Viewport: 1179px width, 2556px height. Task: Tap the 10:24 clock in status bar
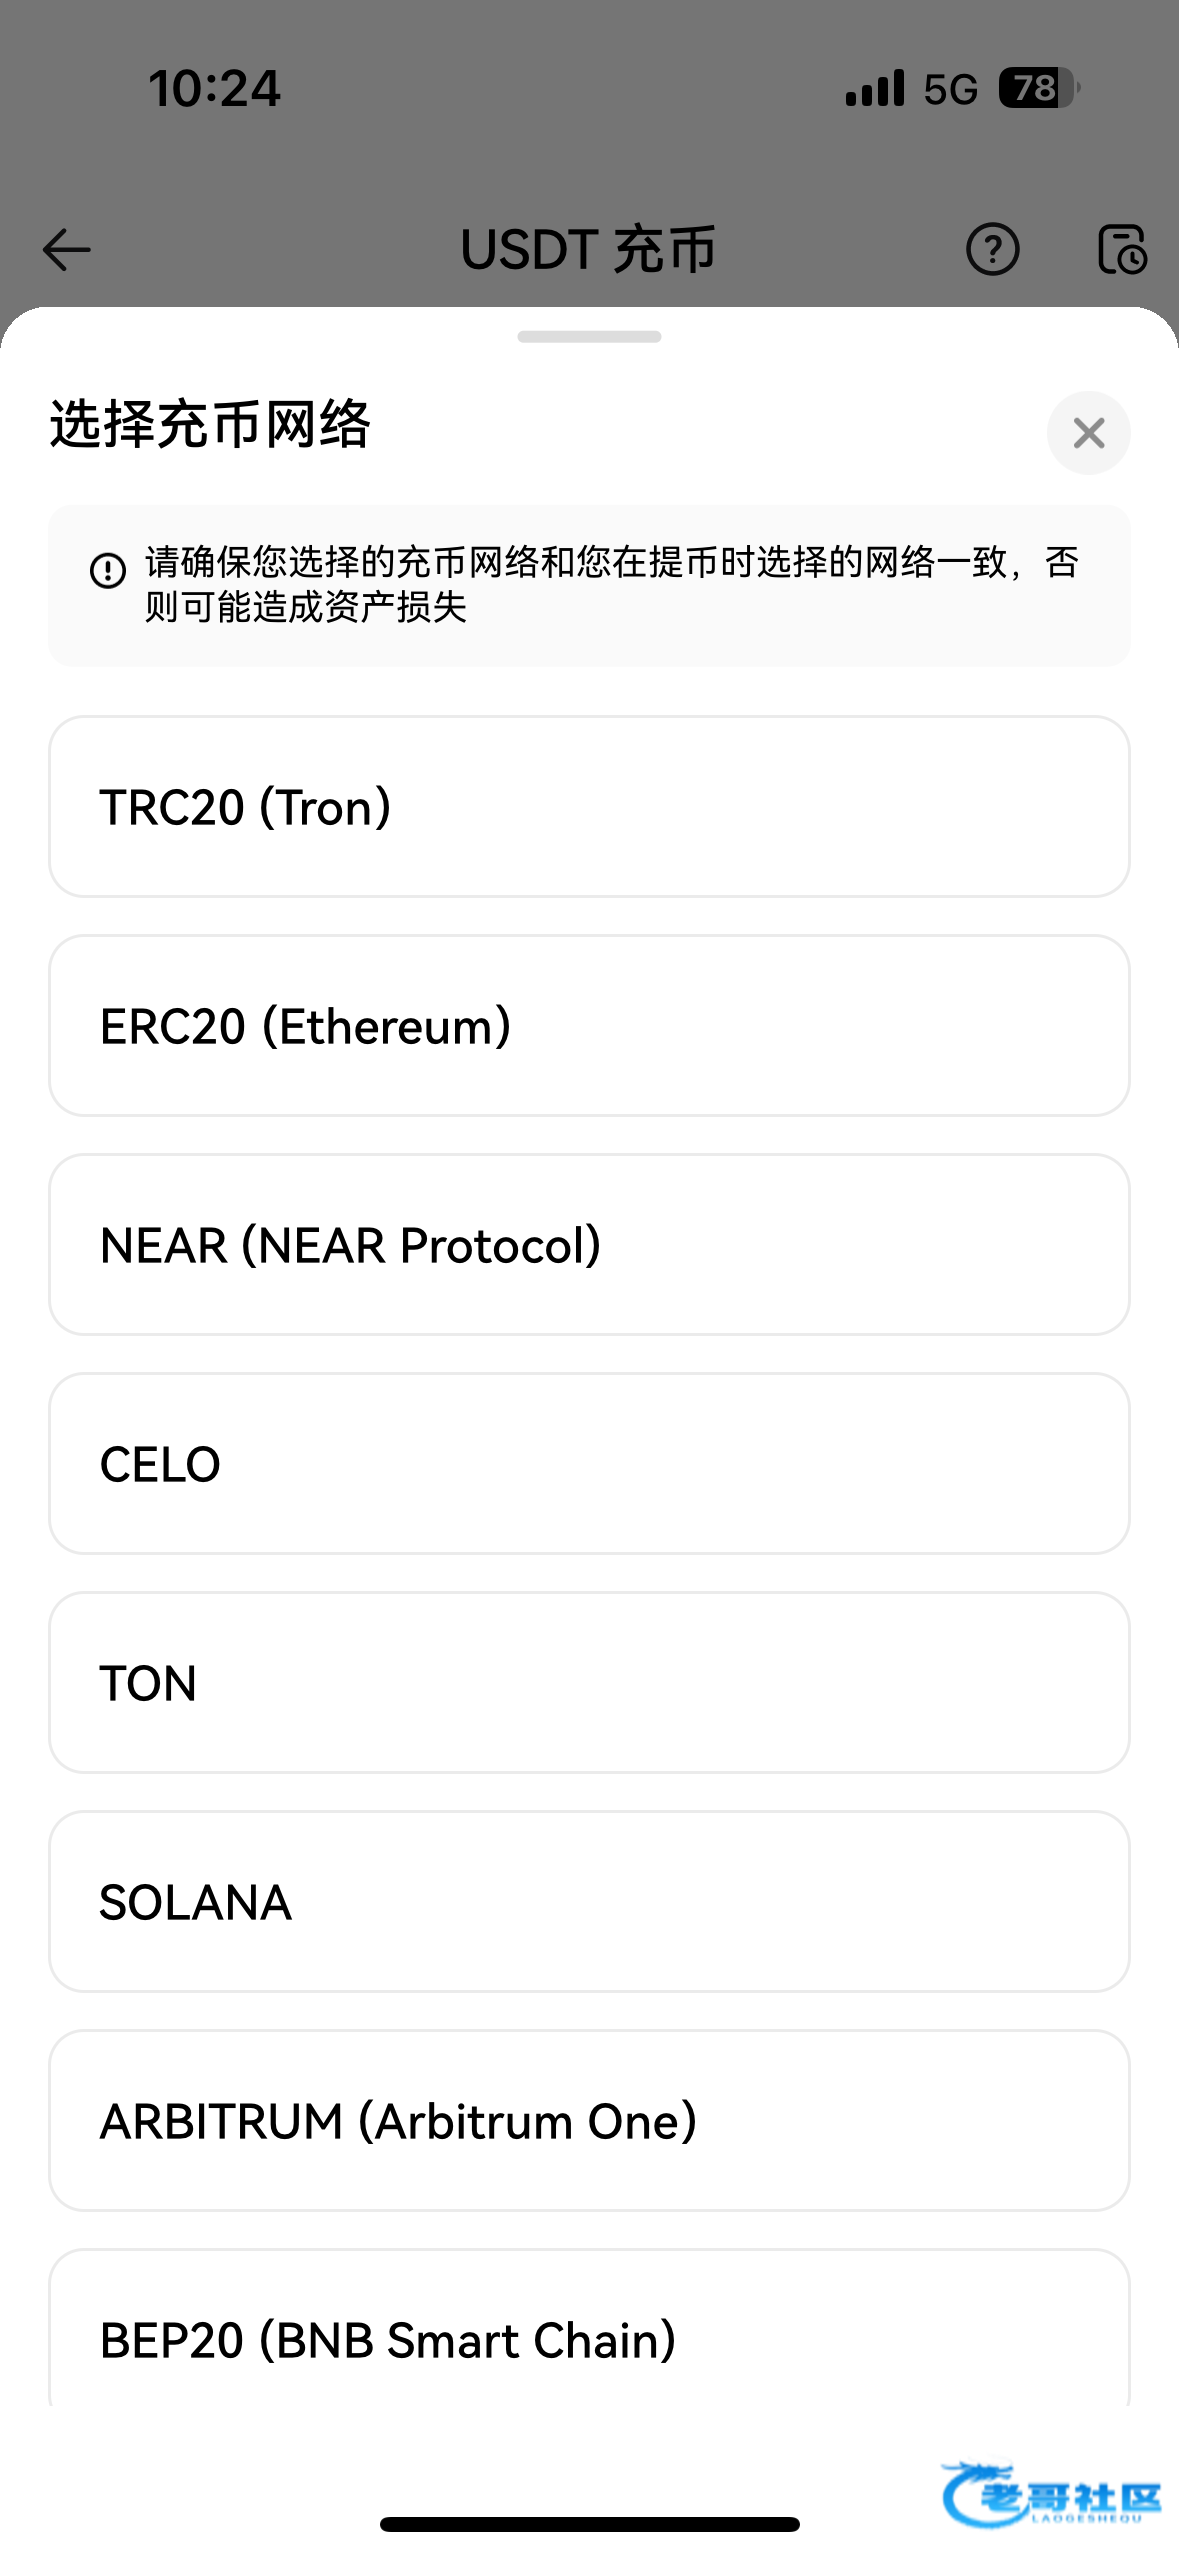click(x=215, y=88)
